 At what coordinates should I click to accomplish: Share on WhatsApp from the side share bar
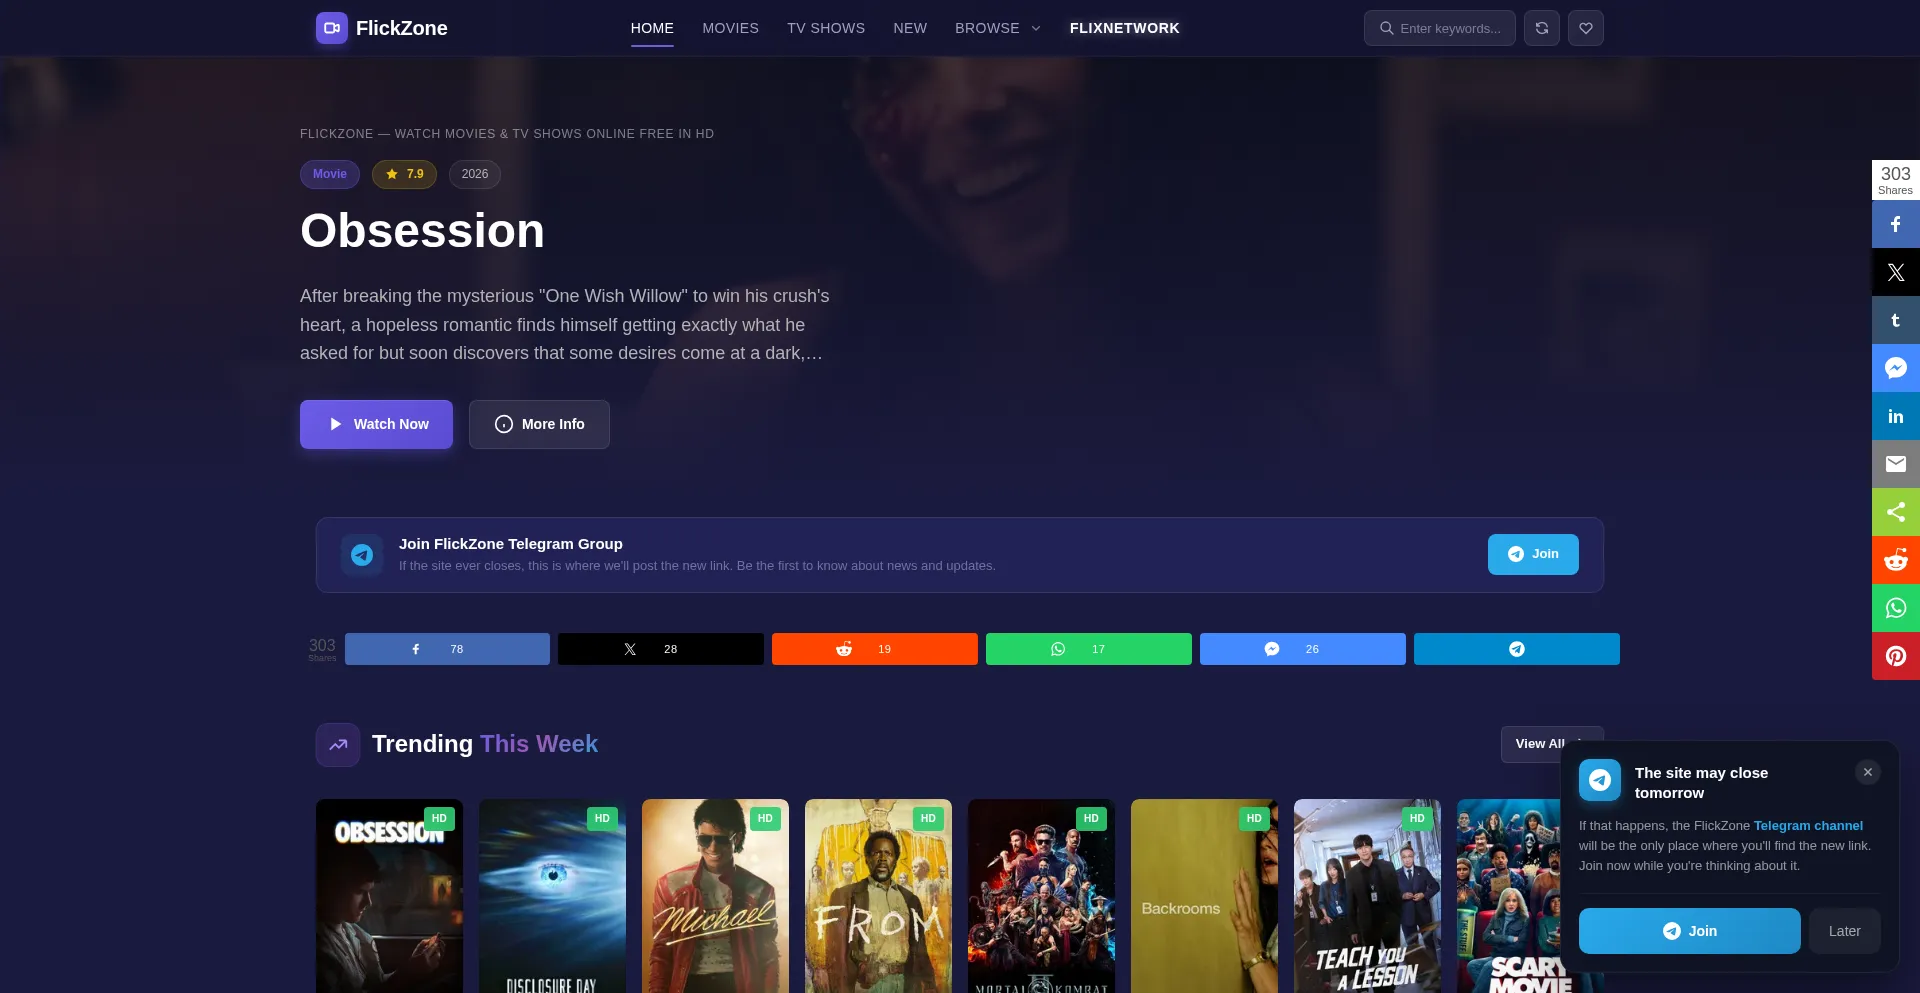click(1896, 608)
